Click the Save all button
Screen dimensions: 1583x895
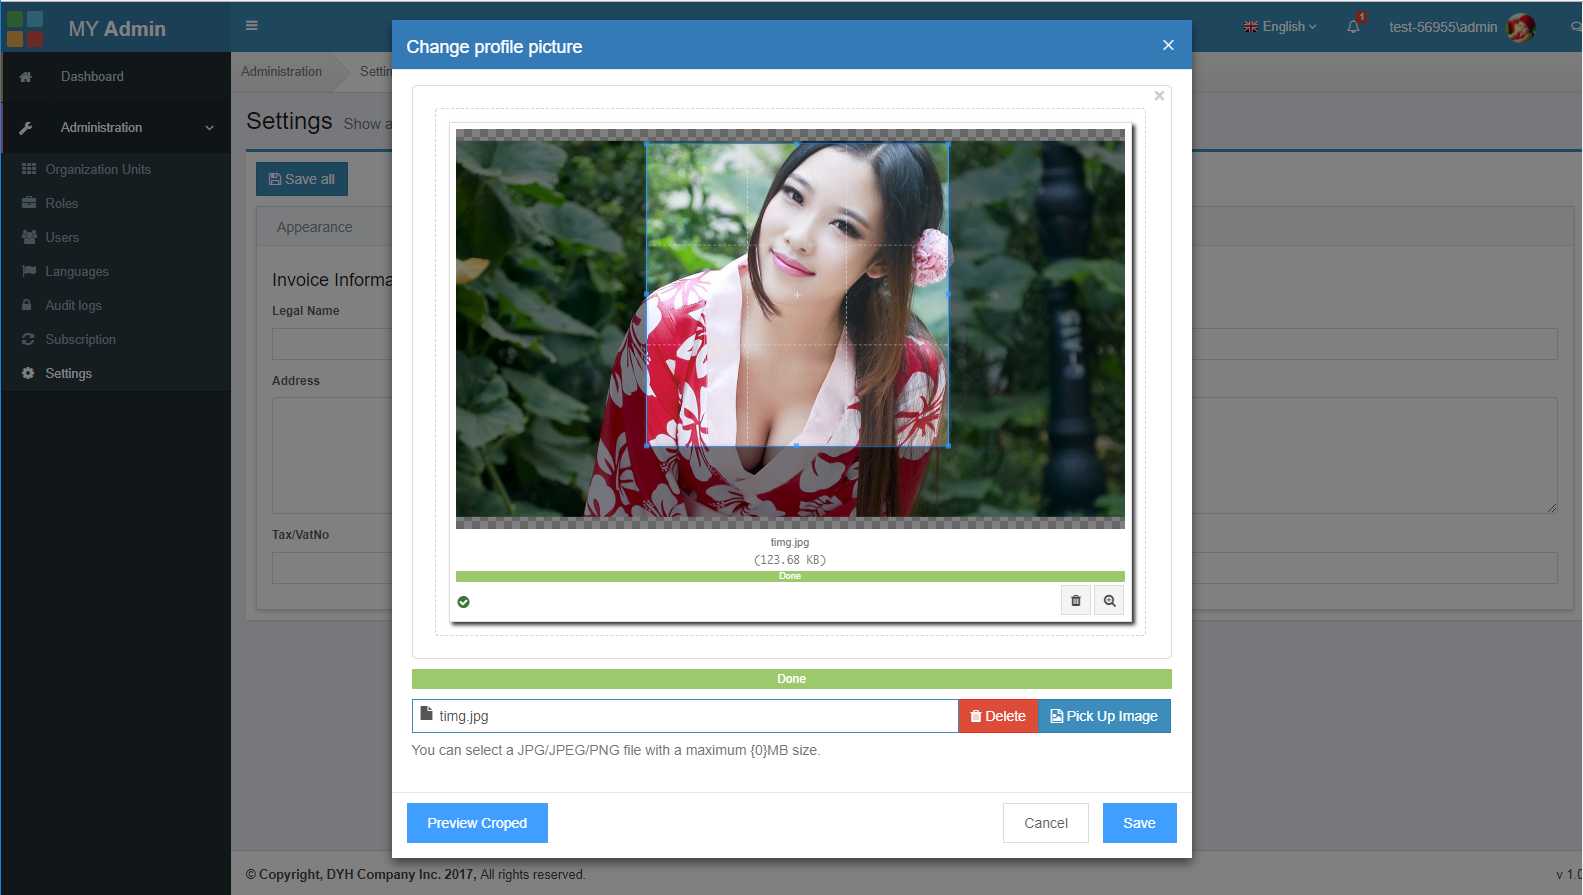[x=302, y=179]
